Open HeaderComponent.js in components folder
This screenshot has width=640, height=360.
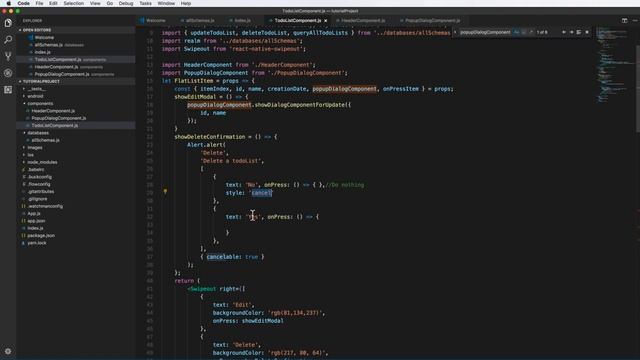53,111
